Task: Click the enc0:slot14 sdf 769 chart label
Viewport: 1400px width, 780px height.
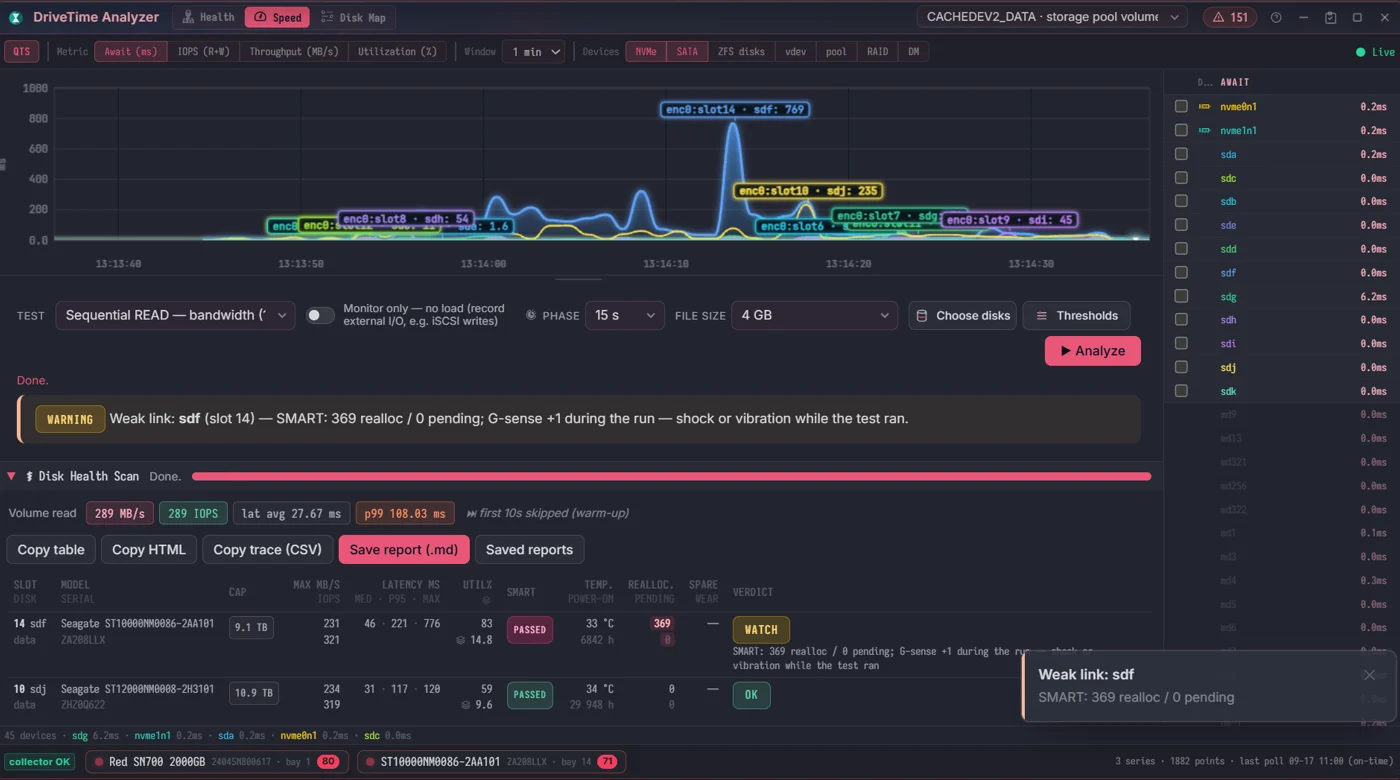Action: [735, 109]
